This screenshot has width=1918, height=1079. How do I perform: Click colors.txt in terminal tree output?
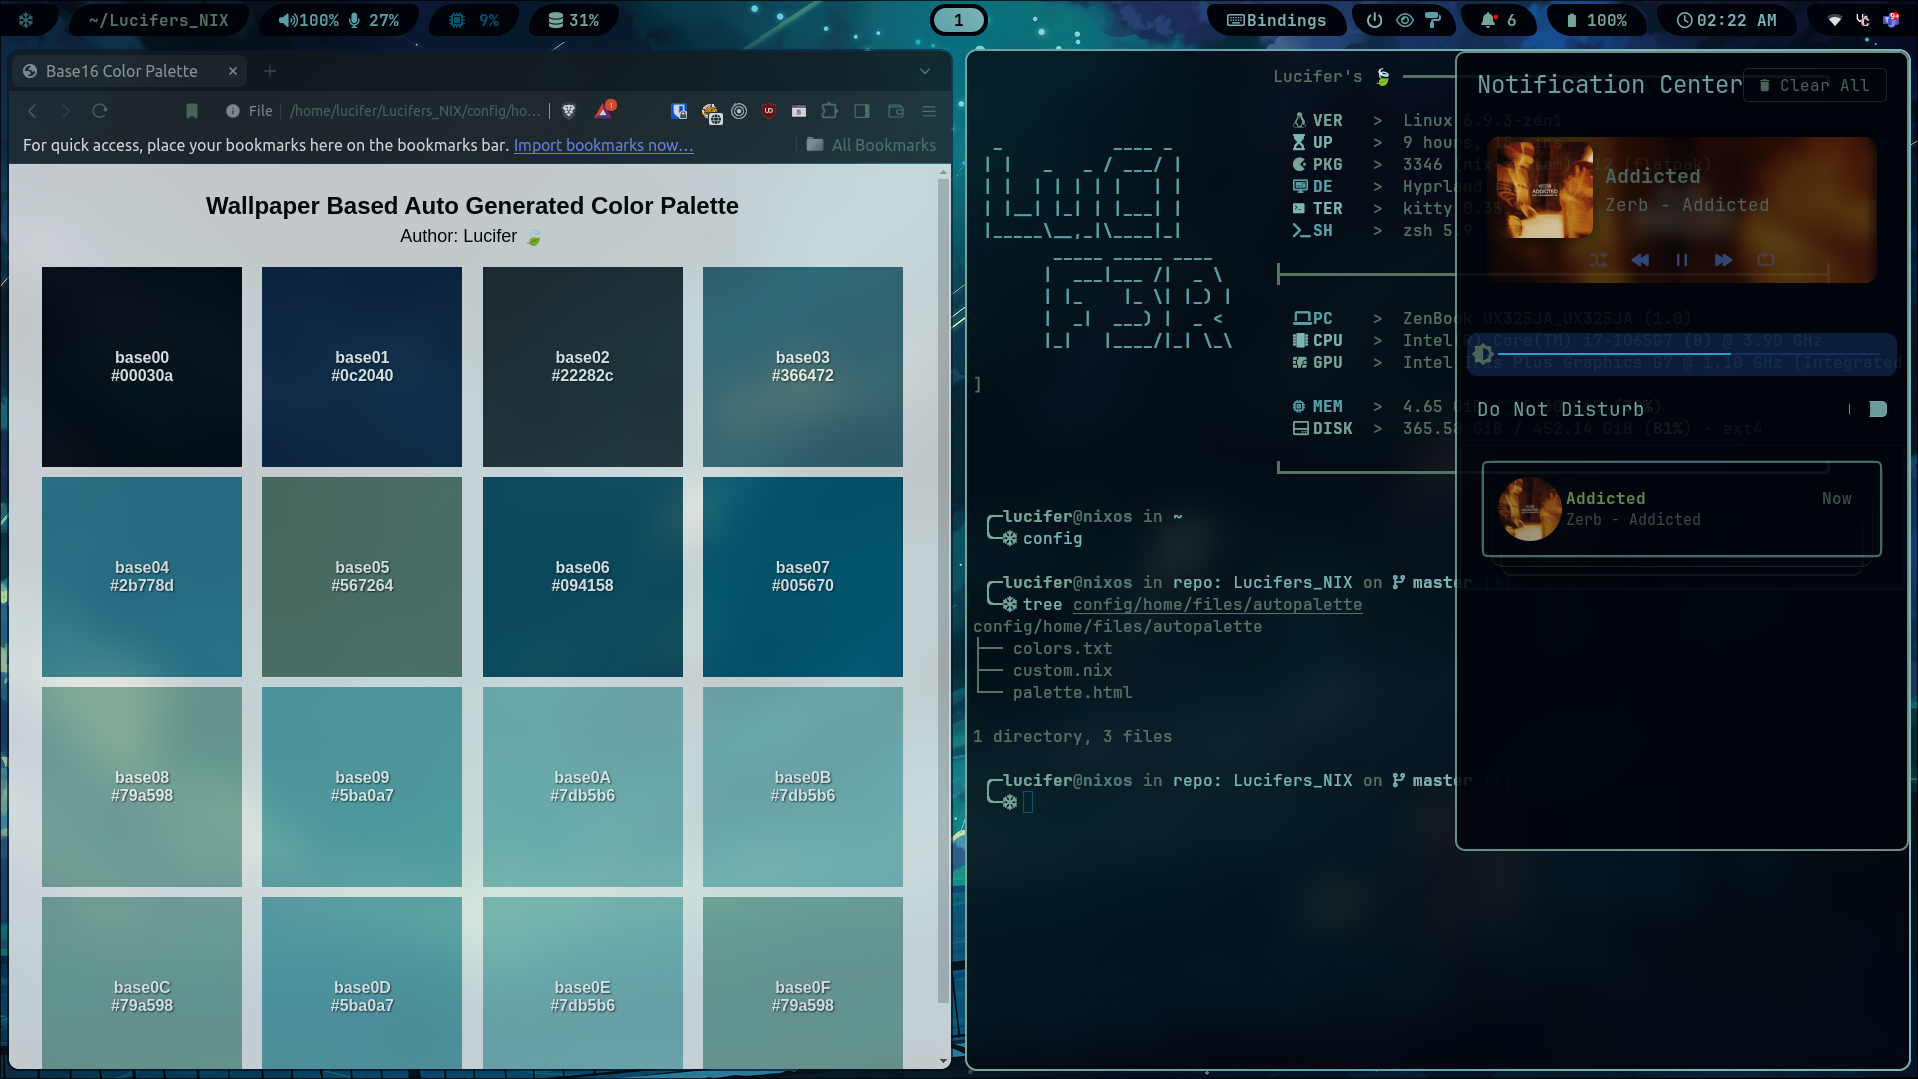[1062, 649]
